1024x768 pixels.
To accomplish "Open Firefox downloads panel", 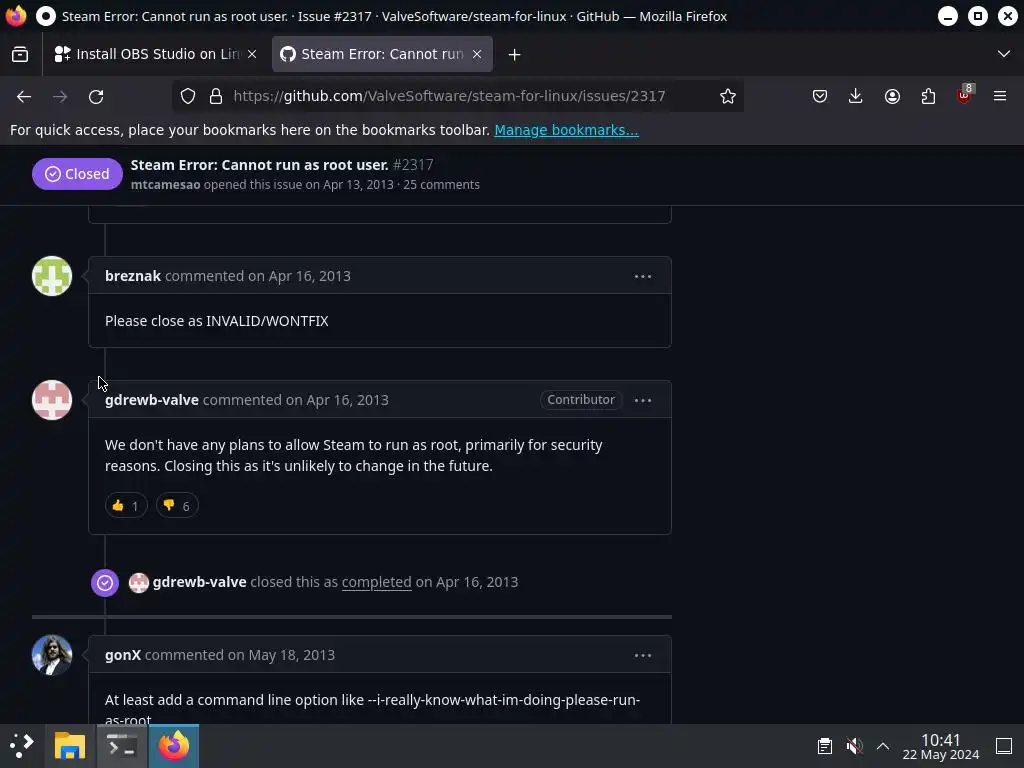I will point(856,97).
